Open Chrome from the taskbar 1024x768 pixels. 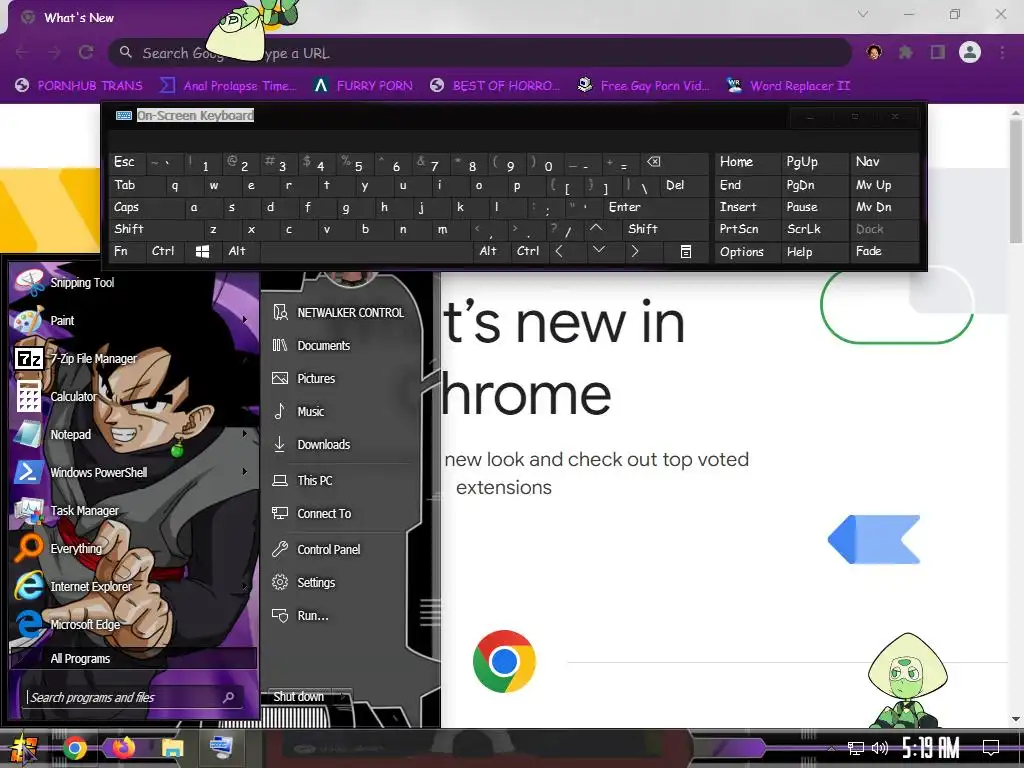click(x=74, y=748)
